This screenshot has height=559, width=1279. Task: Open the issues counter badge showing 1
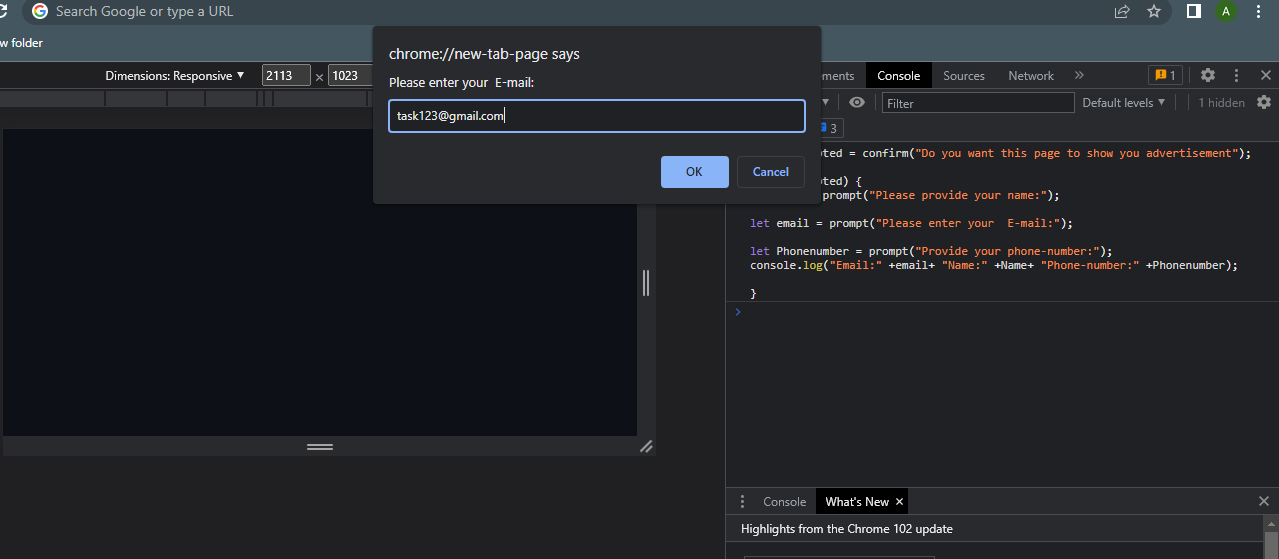click(x=1165, y=76)
